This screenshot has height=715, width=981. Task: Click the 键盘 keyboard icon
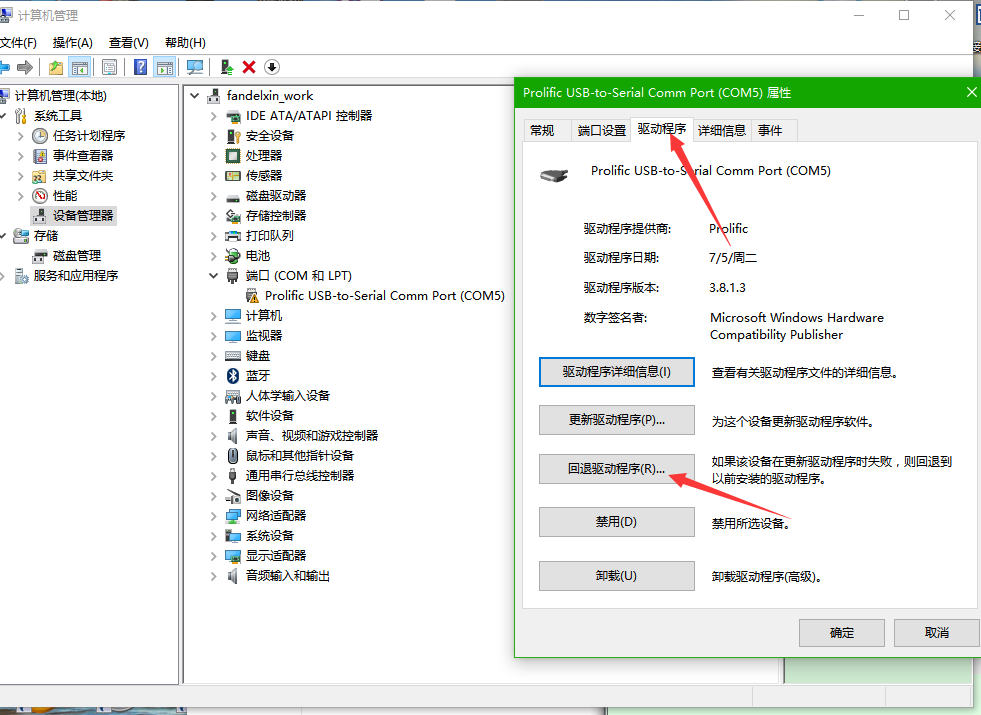233,356
